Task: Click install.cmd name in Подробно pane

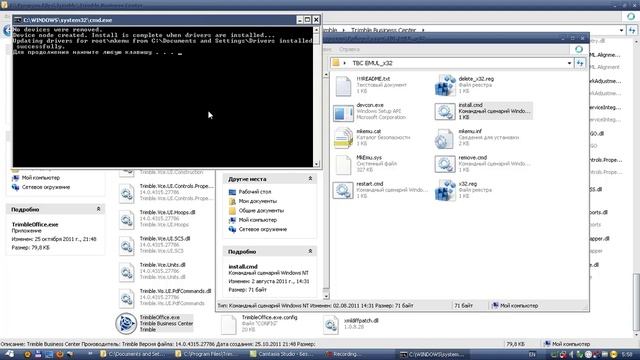Action: coord(243,267)
